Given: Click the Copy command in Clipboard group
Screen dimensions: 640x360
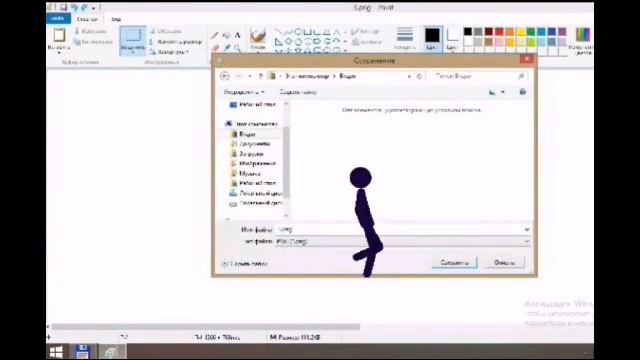Looking at the screenshot, I should [93, 42].
